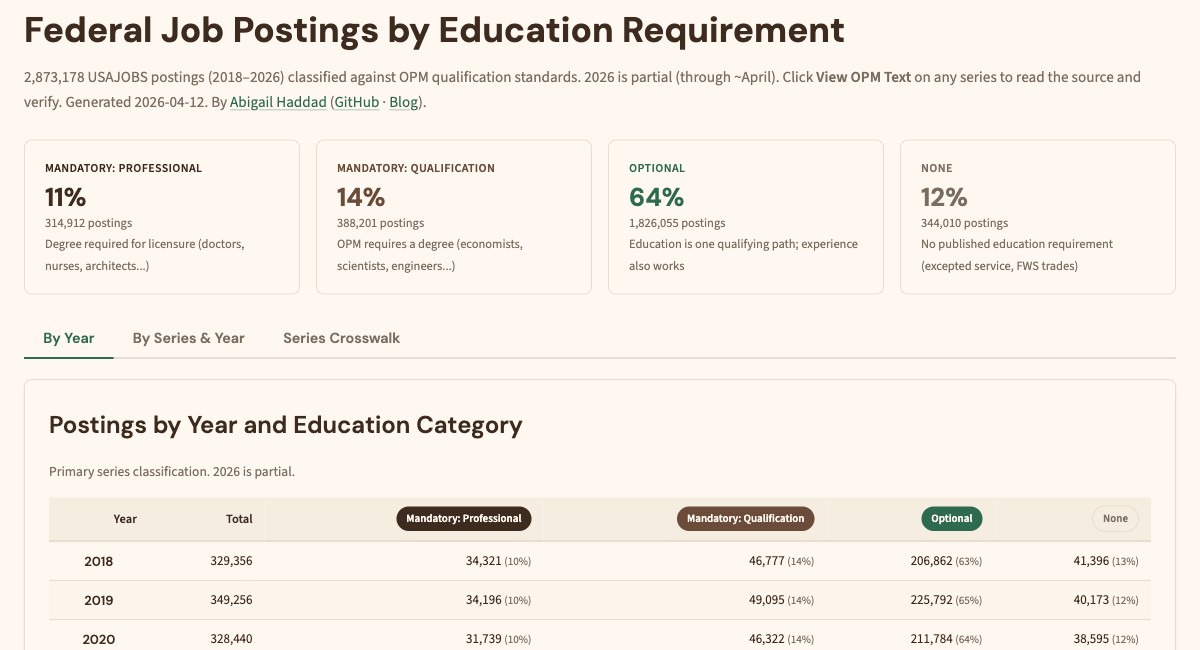This screenshot has height=650, width=1200.
Task: Click the Mandatory: Professional column badge
Action: 464,519
